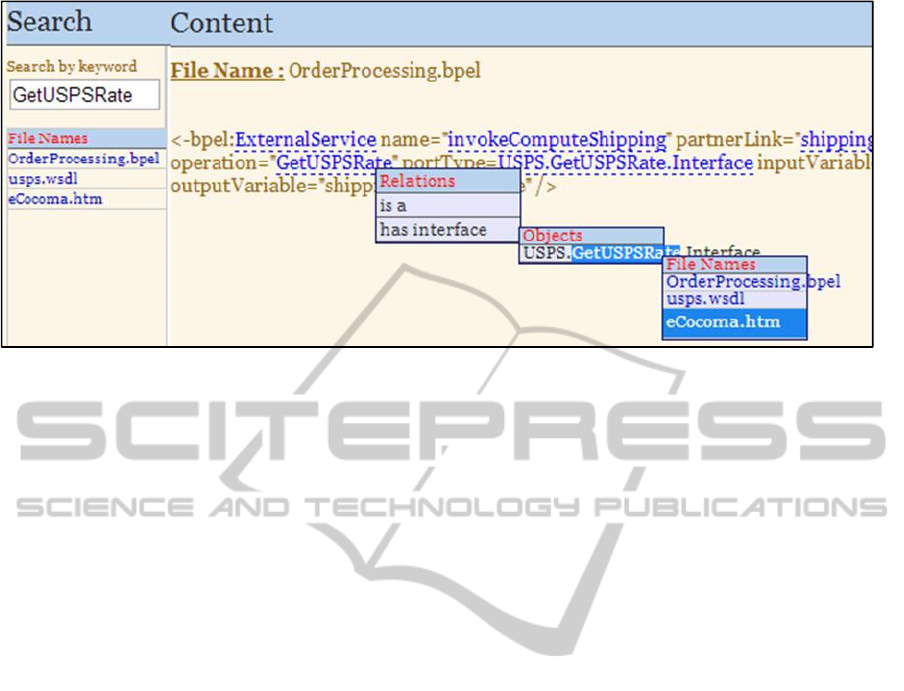This screenshot has width=904, height=691.
Task: Click the invokeComputeShipping name value
Action: tap(557, 139)
